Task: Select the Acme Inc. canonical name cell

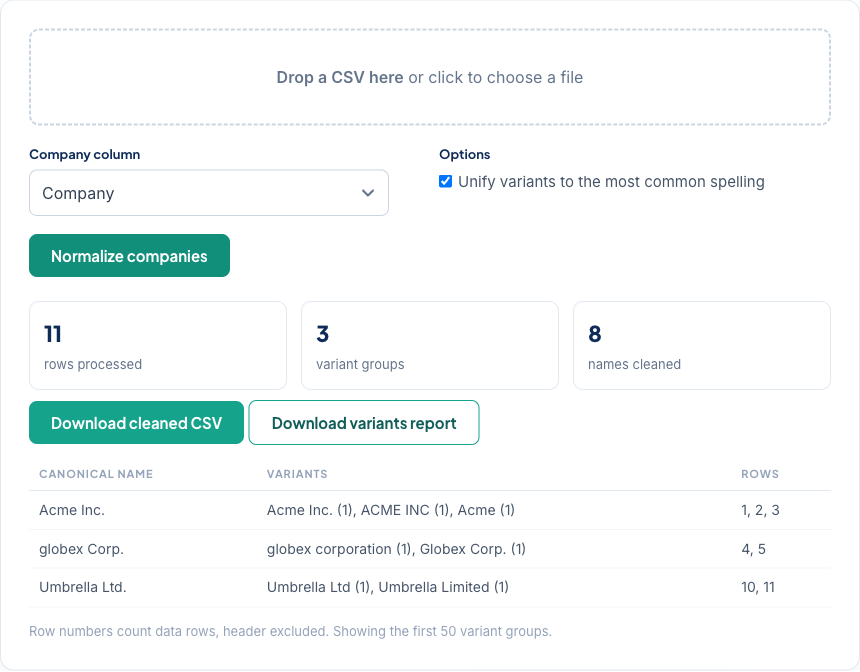Action: tap(72, 510)
